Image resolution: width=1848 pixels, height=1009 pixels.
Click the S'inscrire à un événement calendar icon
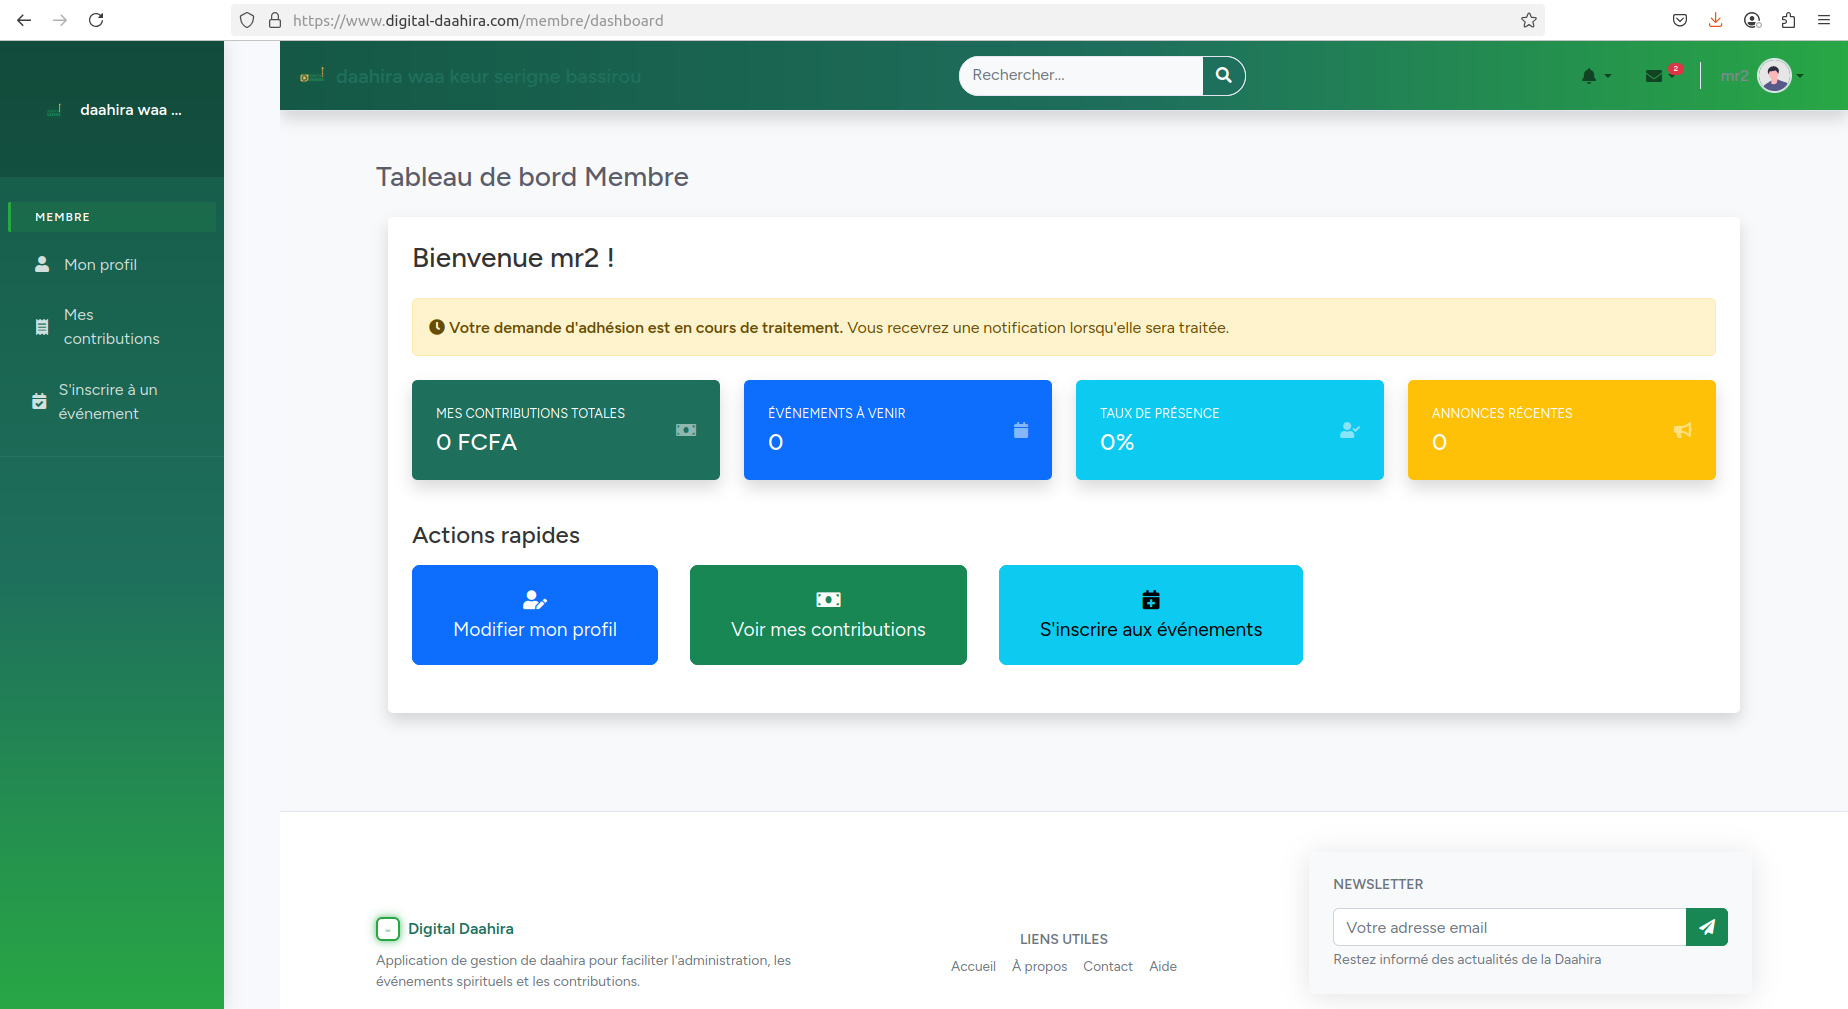(x=39, y=401)
